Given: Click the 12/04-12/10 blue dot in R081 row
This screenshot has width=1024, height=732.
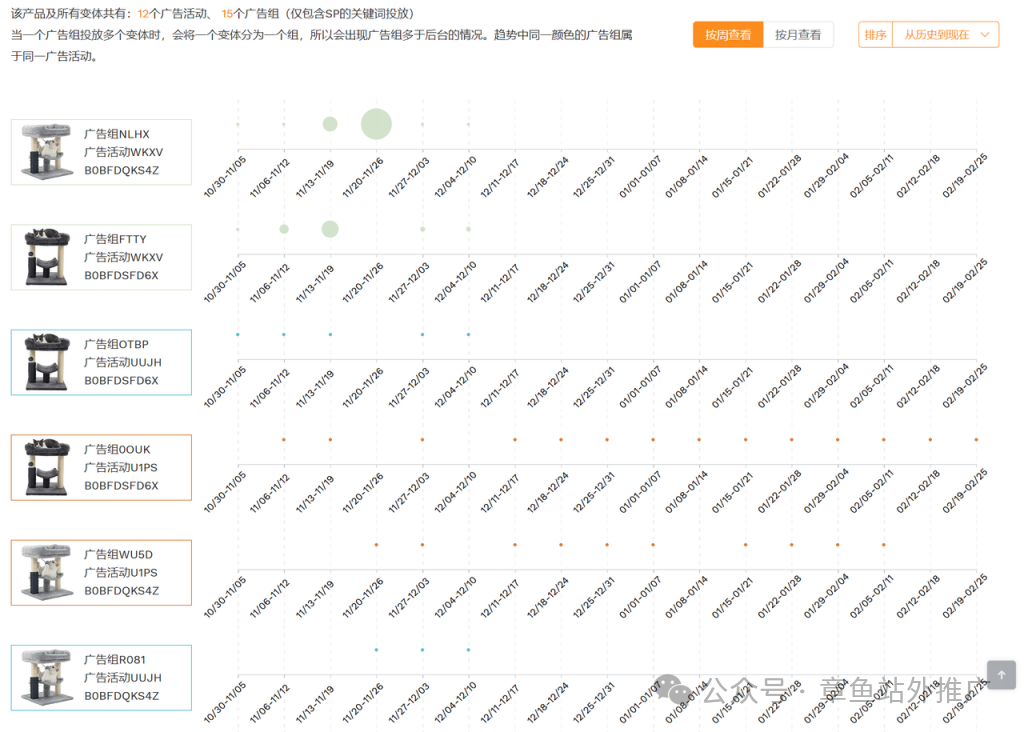Looking at the screenshot, I should (468, 650).
